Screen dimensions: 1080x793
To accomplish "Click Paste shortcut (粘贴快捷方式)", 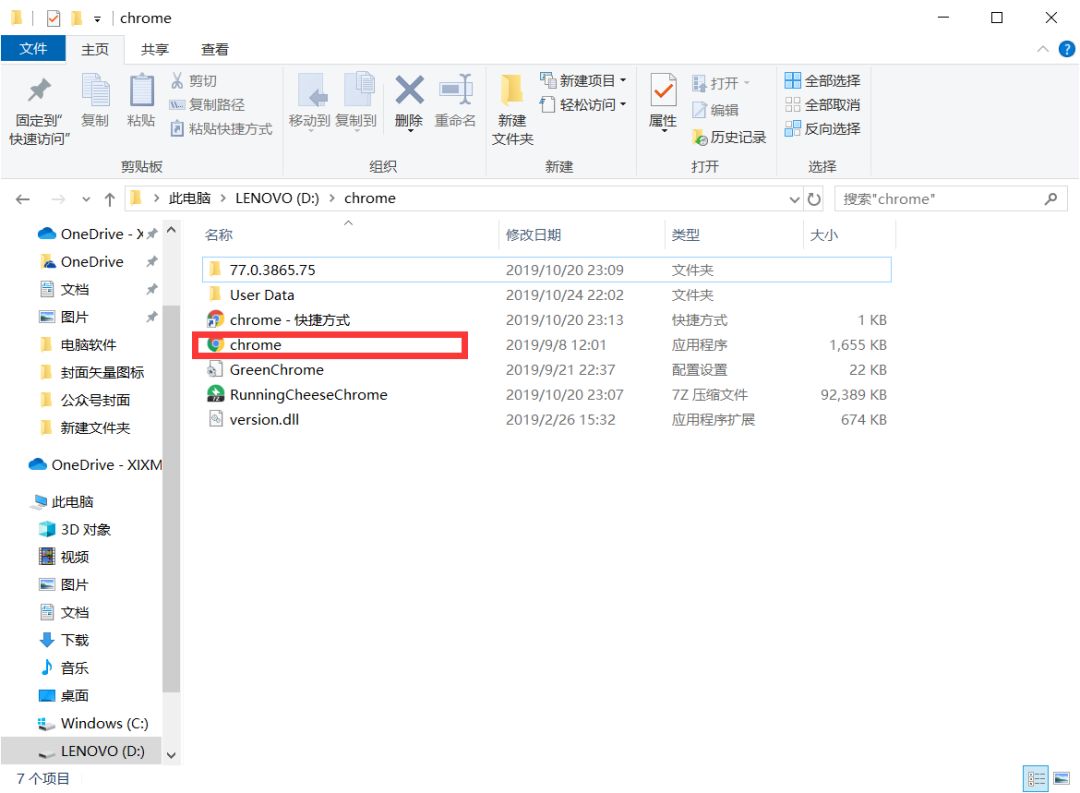I will (221, 129).
